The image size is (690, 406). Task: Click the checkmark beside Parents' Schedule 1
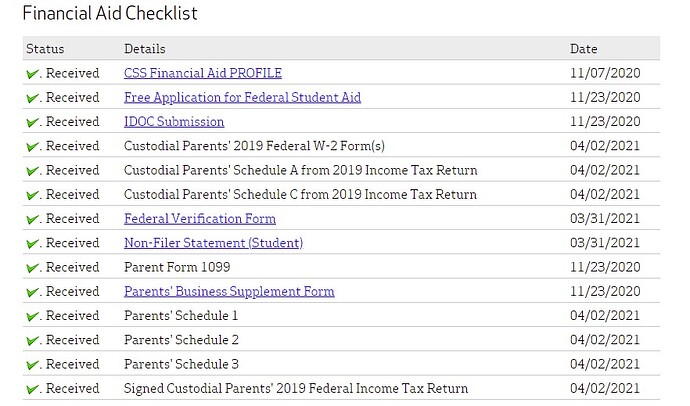pyautogui.click(x=32, y=316)
